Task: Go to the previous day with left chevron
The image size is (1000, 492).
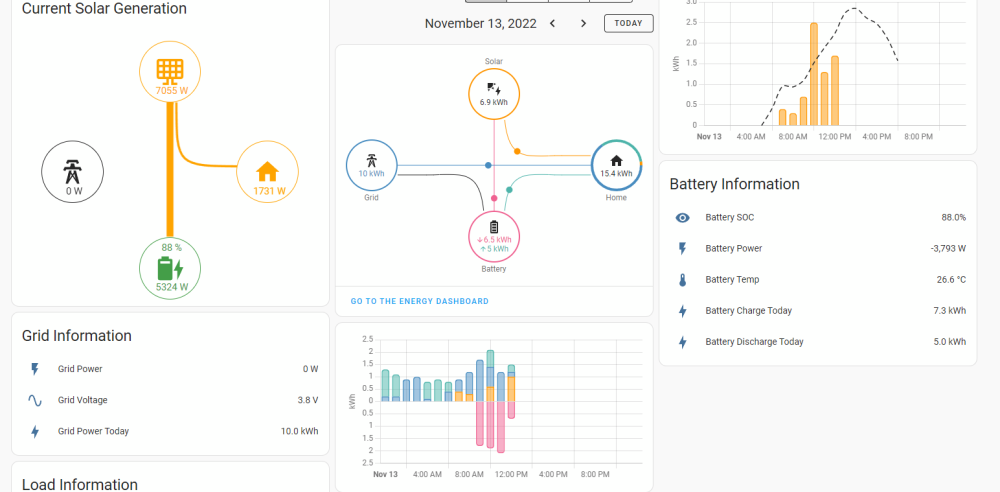Action: 552,24
